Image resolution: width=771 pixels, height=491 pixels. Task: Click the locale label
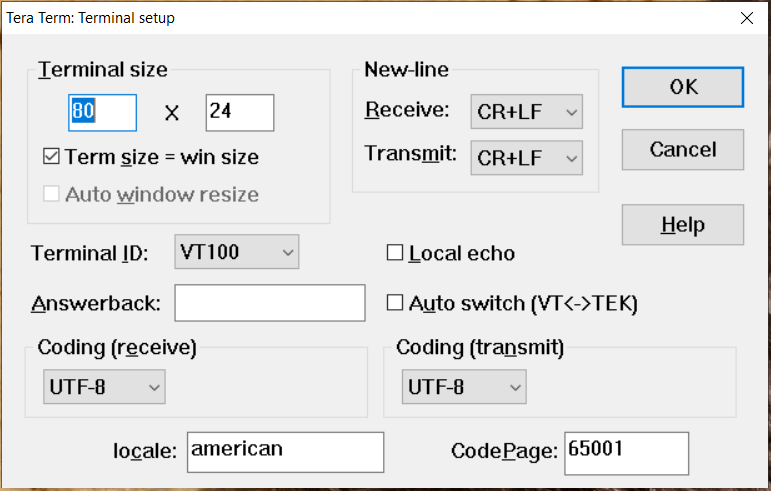[x=145, y=451]
